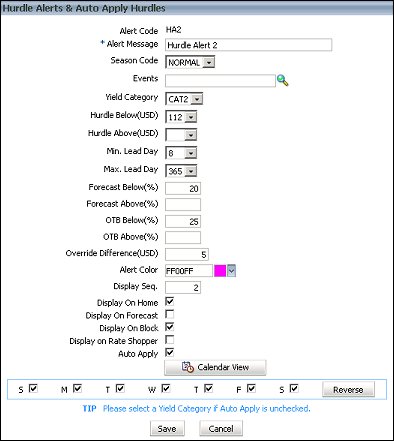This screenshot has height=441, width=394.
Task: Click the Save button
Action: coord(167,428)
